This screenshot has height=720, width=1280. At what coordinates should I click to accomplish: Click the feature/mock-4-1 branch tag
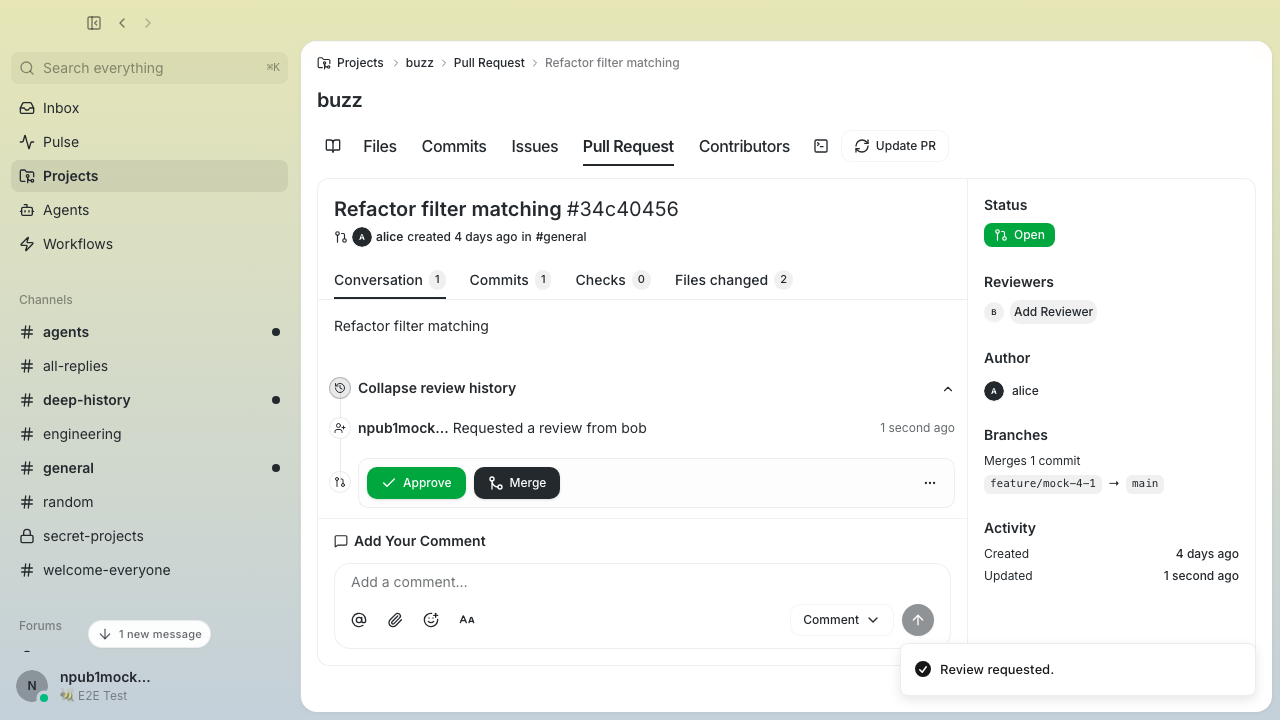(x=1043, y=484)
